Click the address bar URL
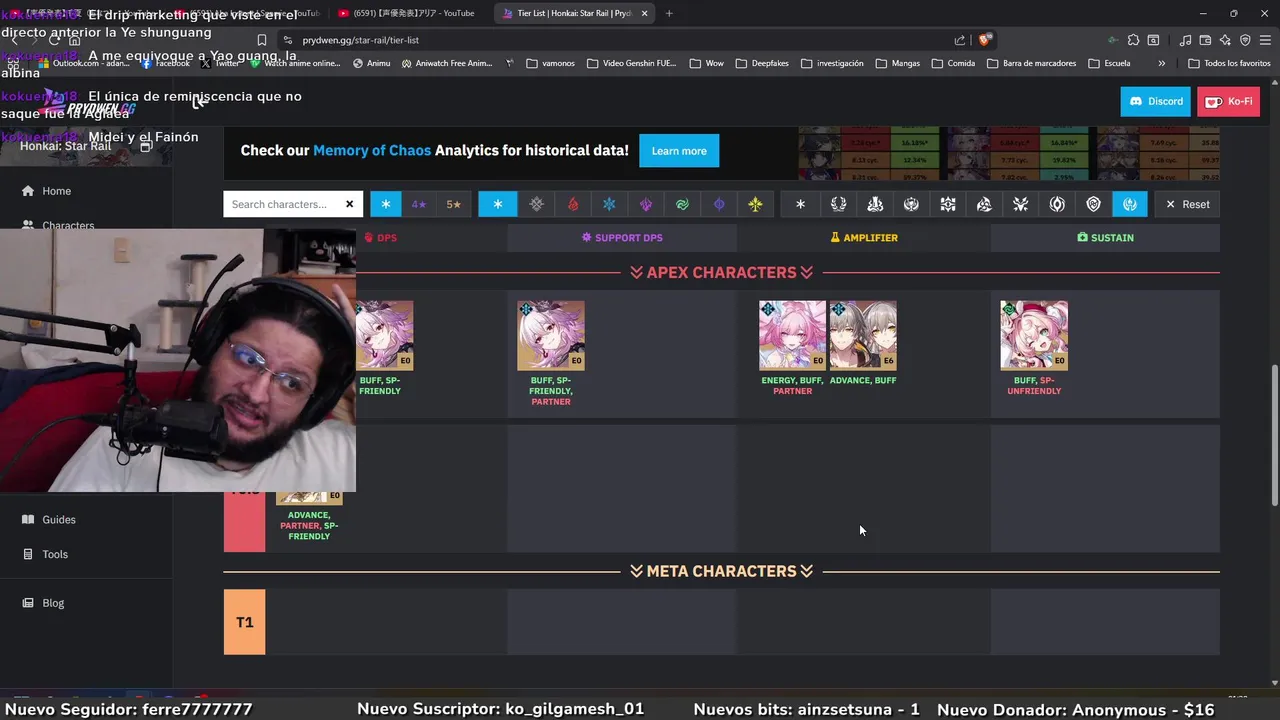Image resolution: width=1280 pixels, height=720 pixels. (360, 40)
